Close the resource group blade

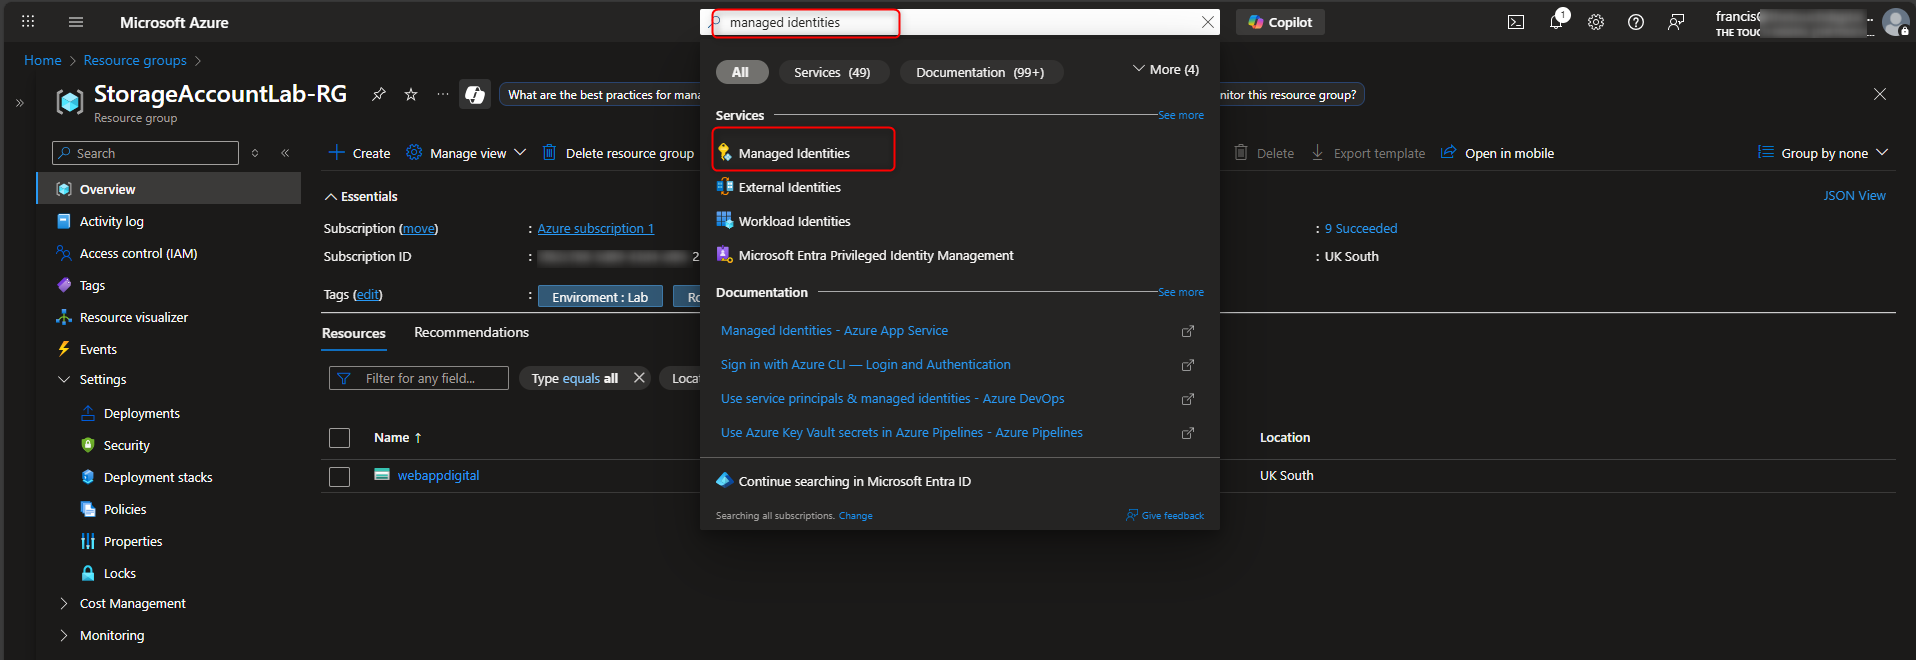[x=1880, y=94]
